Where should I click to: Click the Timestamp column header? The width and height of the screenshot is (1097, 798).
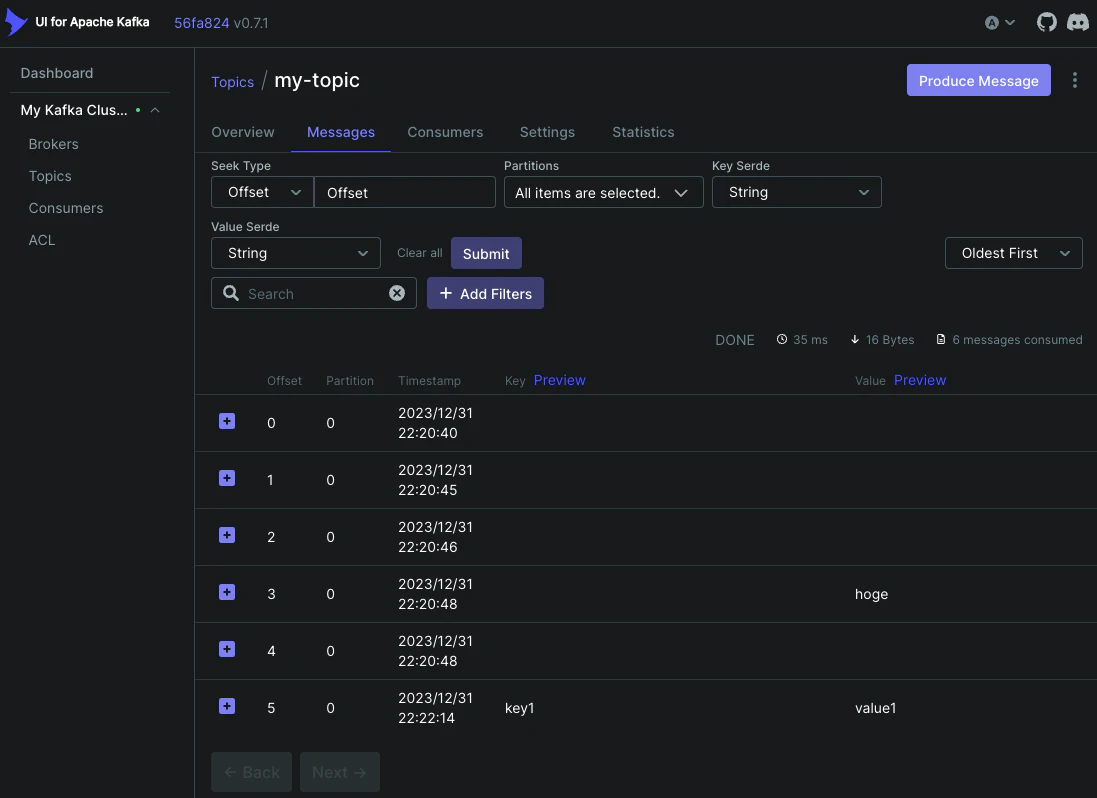429,380
